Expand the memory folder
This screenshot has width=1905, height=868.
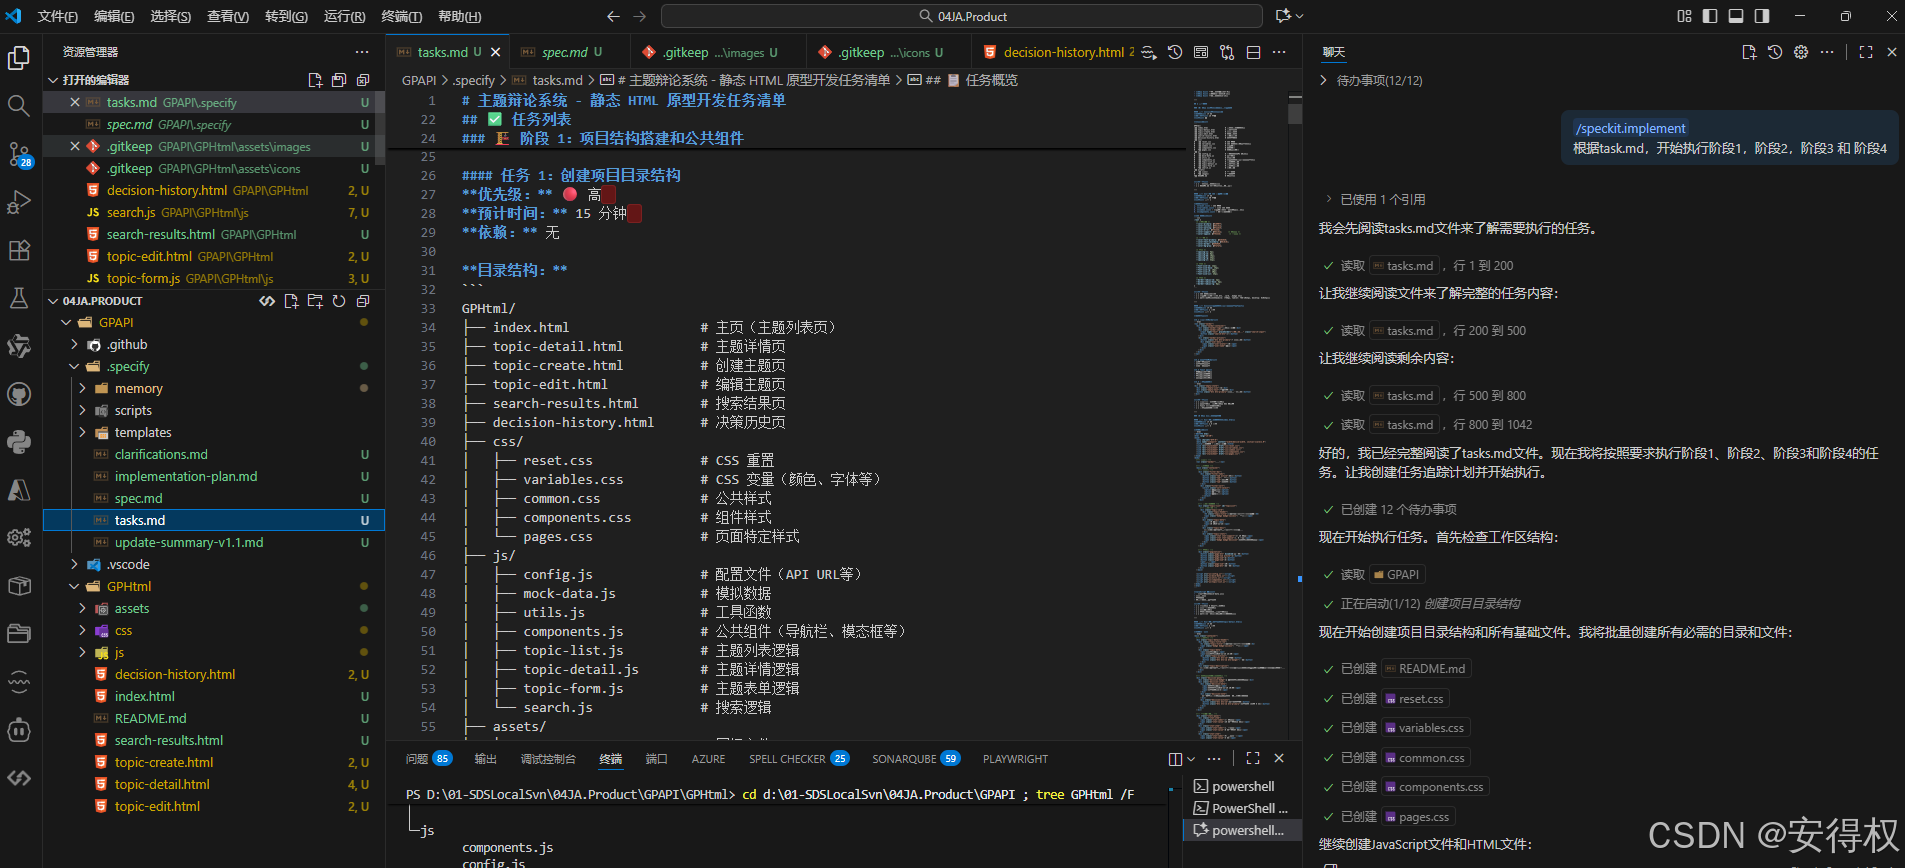pyautogui.click(x=82, y=388)
